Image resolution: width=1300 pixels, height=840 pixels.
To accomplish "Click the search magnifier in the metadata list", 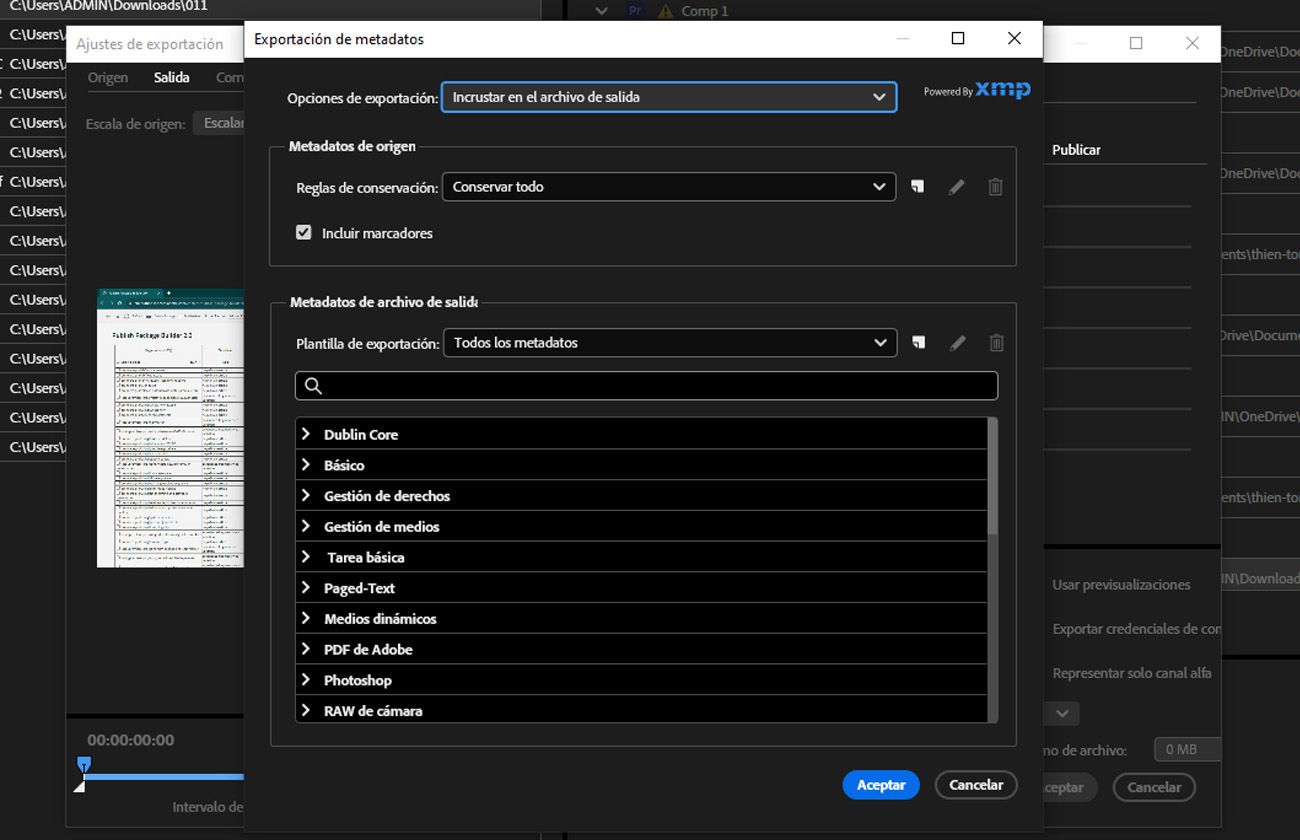I will (312, 385).
